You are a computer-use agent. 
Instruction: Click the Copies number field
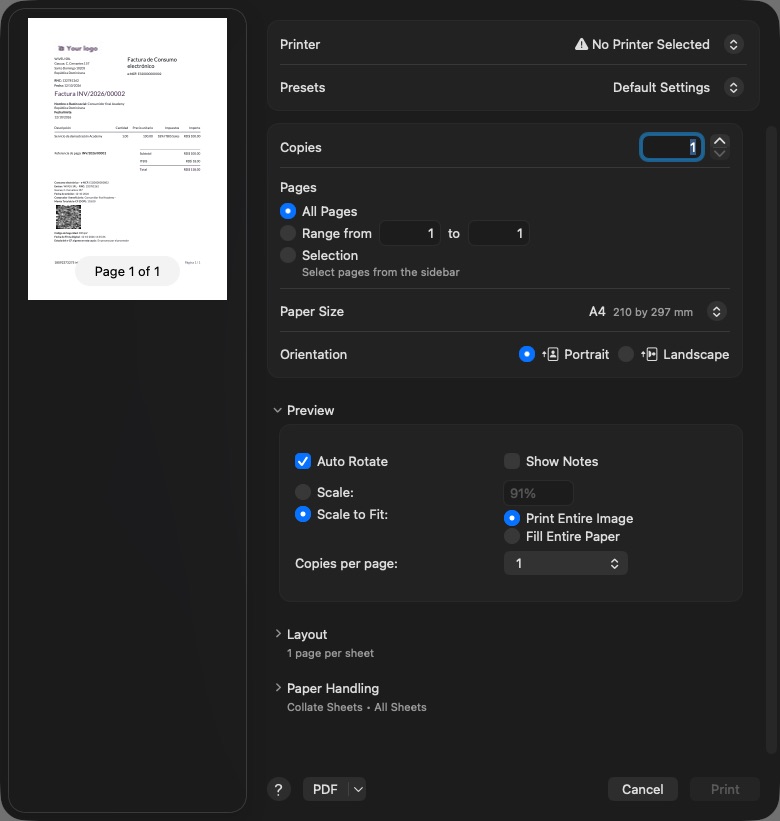tap(672, 147)
